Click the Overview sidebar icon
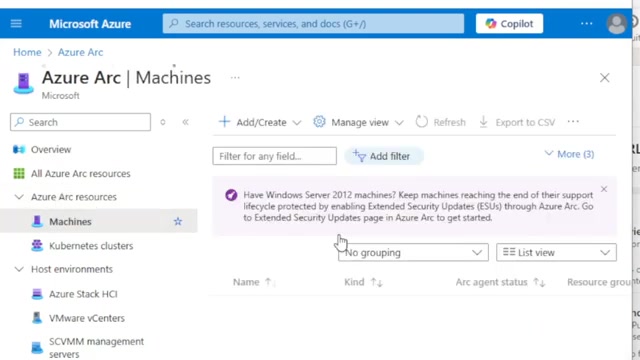 pos(19,149)
